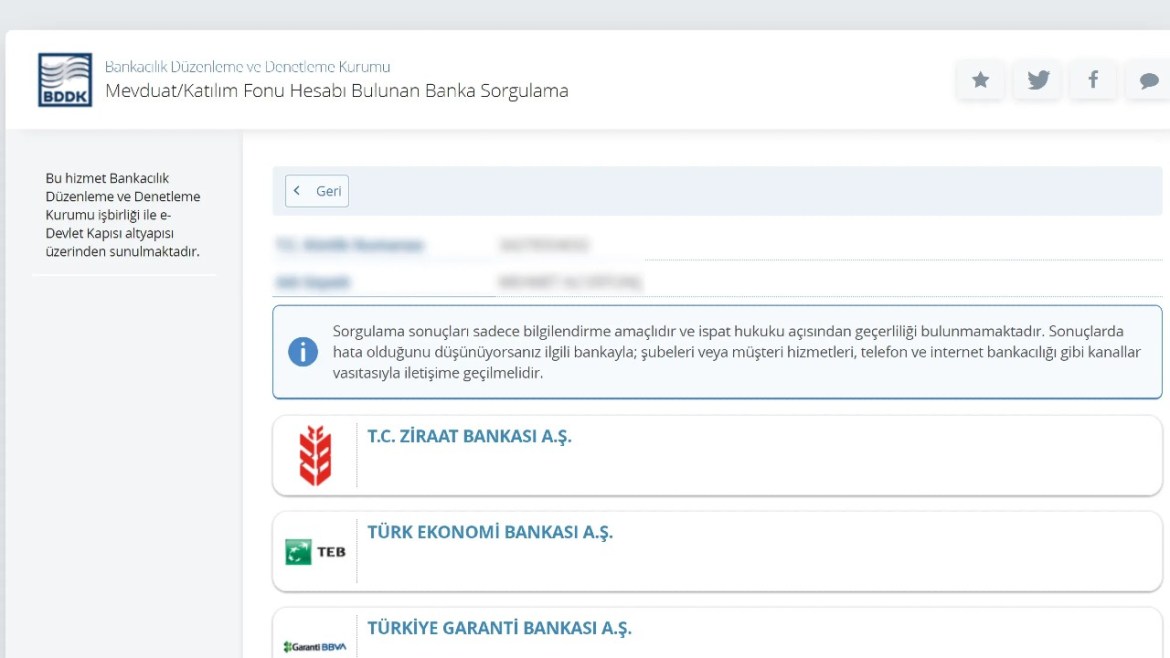
Task: Open the Bankacılık Düzenleme ve Denetleme Kurumu link
Action: click(x=247, y=67)
